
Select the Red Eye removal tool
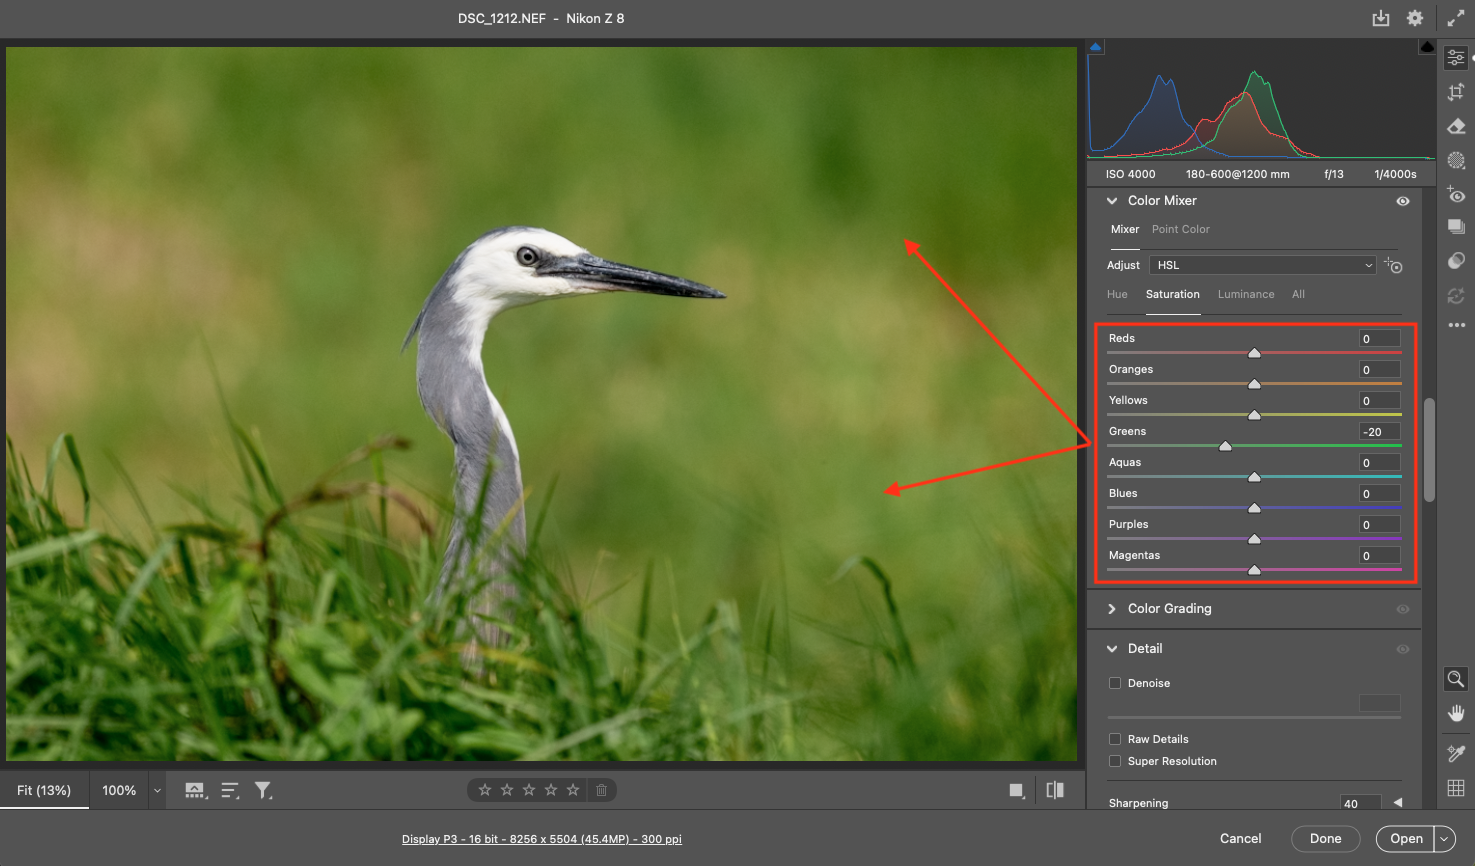(1456, 195)
